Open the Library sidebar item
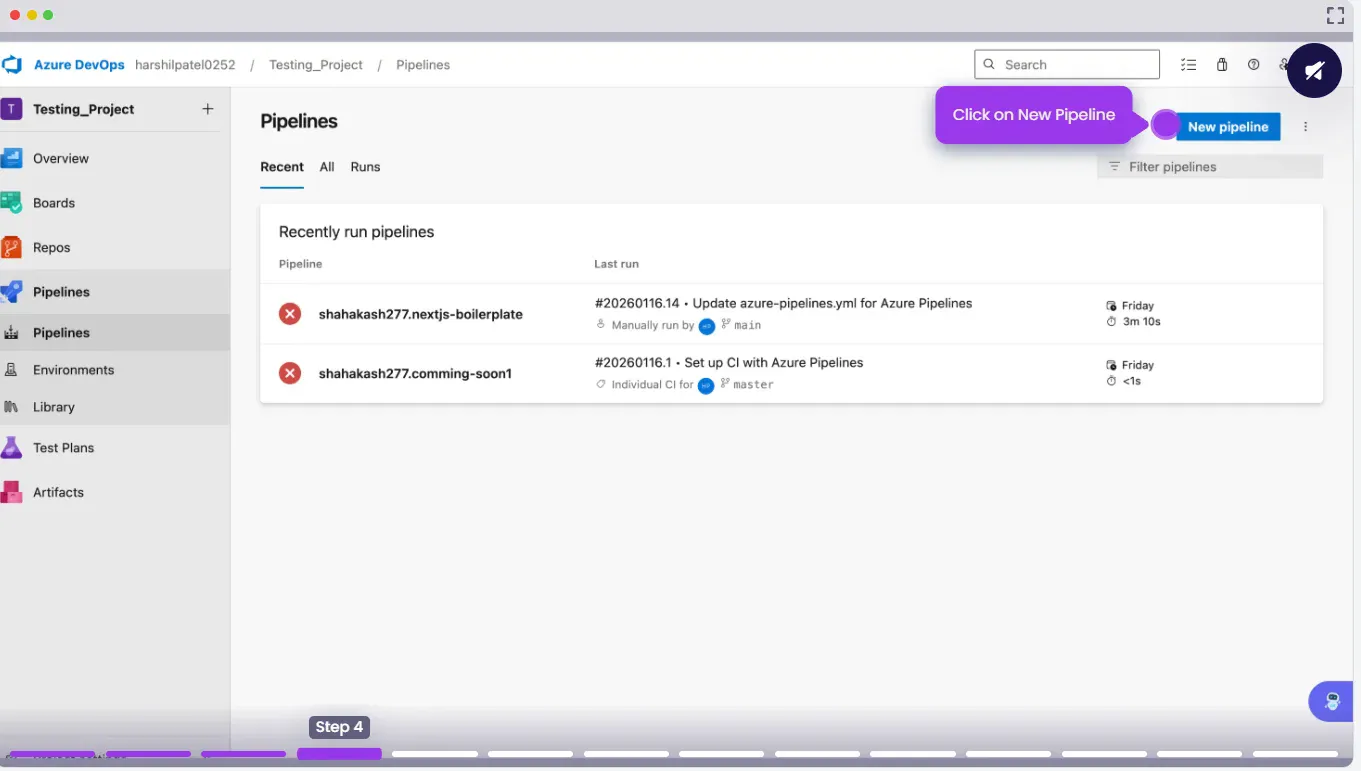 [x=53, y=408]
